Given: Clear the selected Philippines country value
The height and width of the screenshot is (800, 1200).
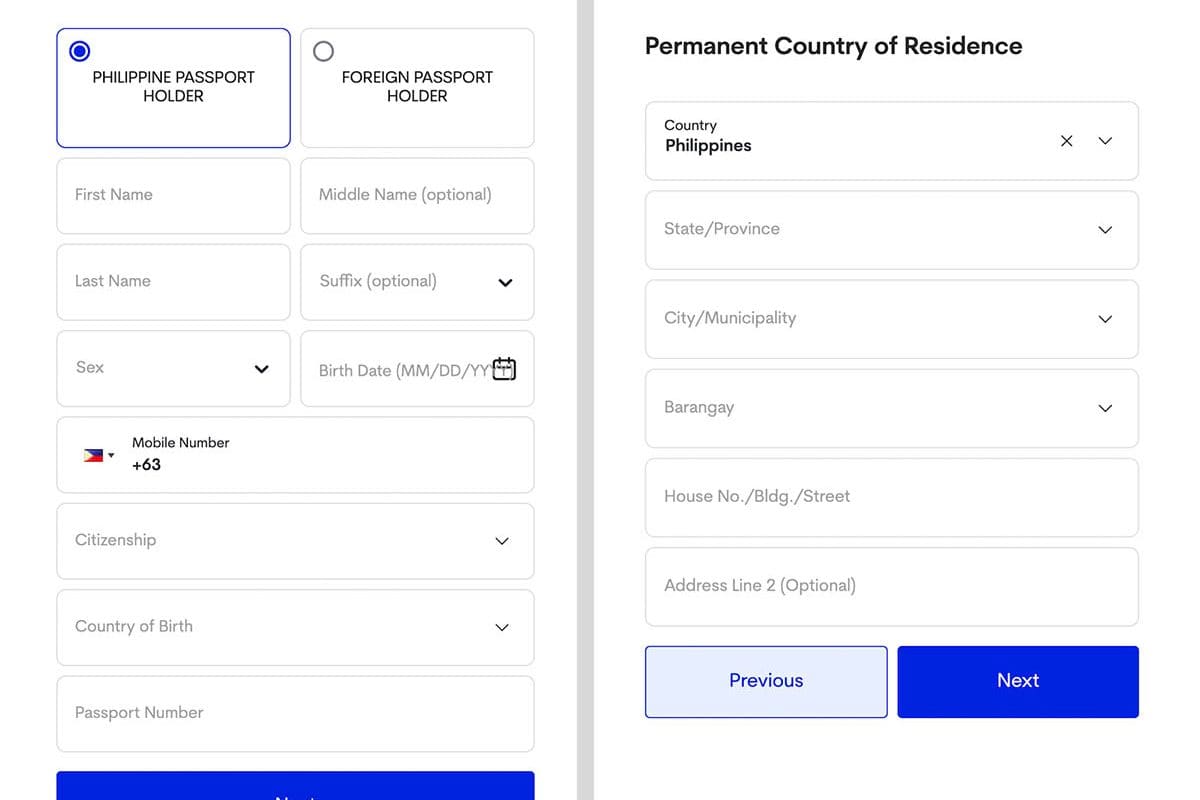Looking at the screenshot, I should [1066, 141].
